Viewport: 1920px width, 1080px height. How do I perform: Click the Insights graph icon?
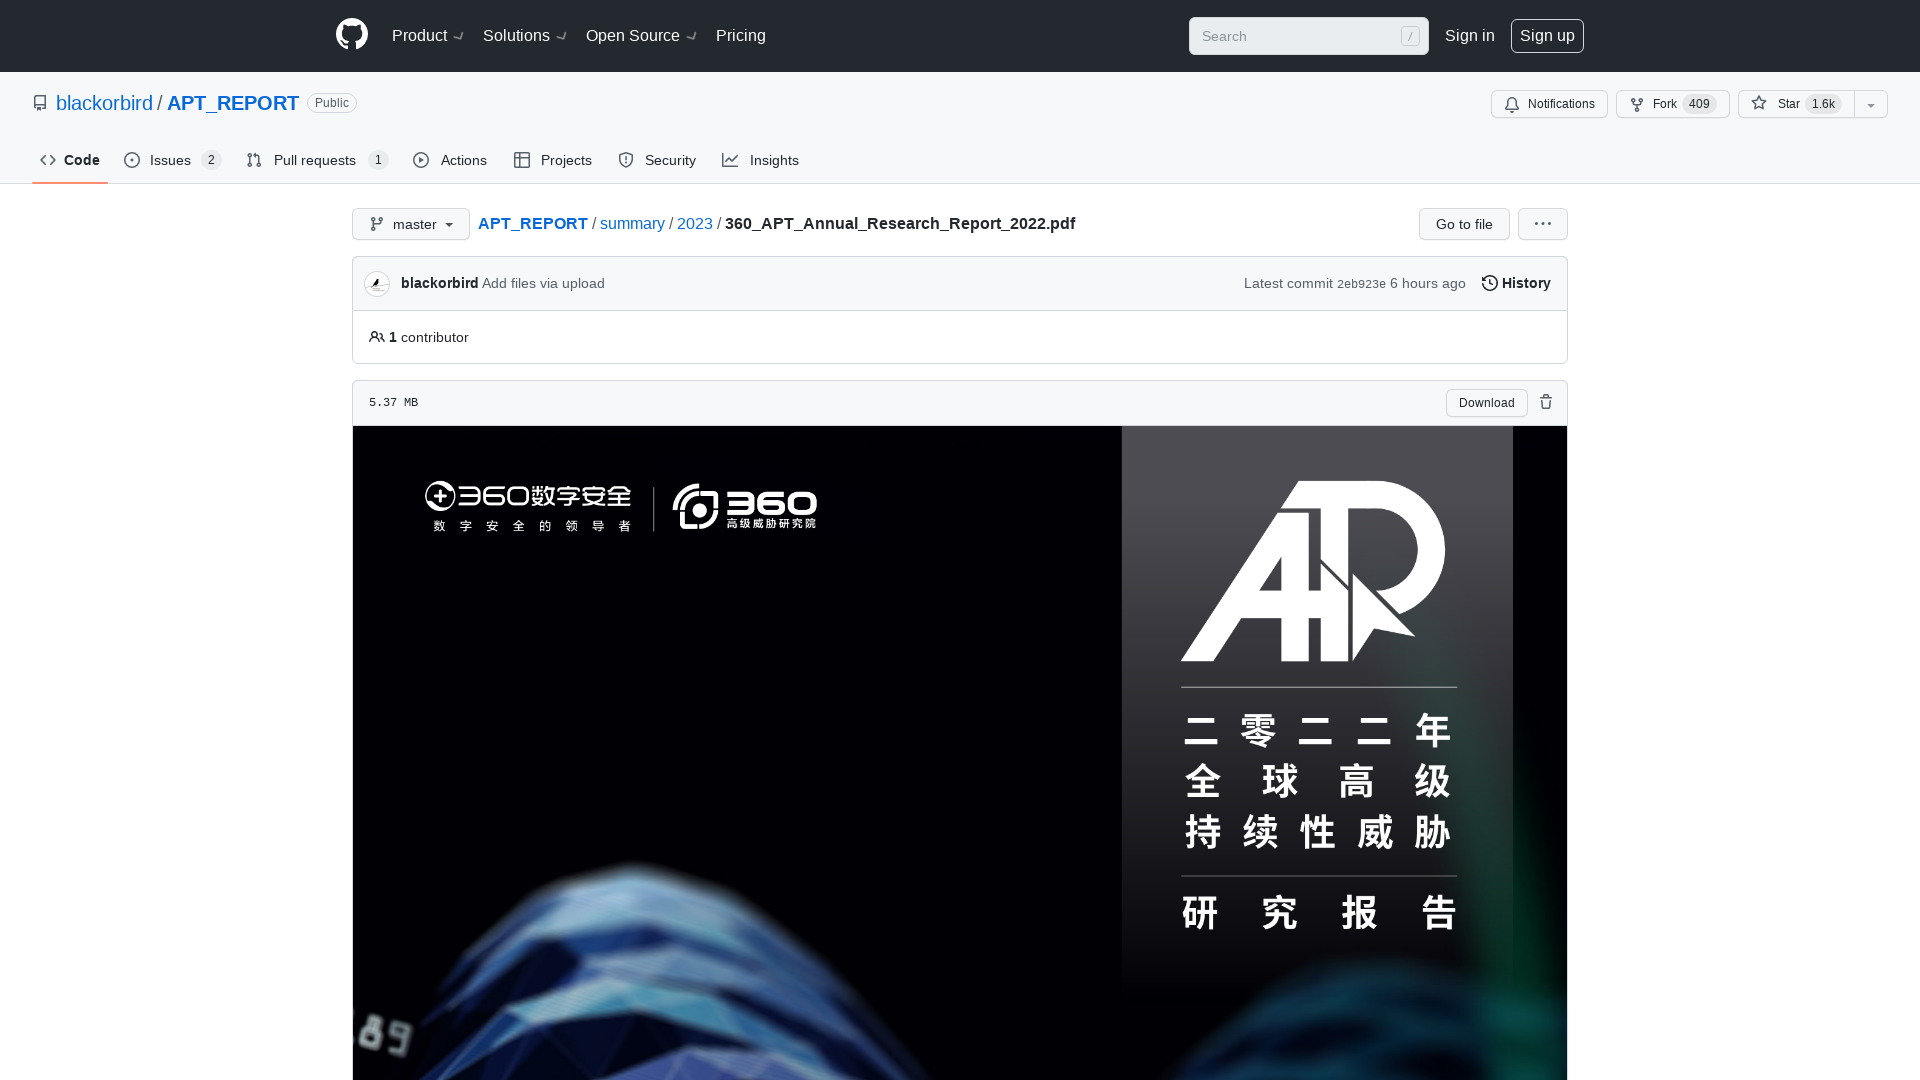click(x=729, y=160)
